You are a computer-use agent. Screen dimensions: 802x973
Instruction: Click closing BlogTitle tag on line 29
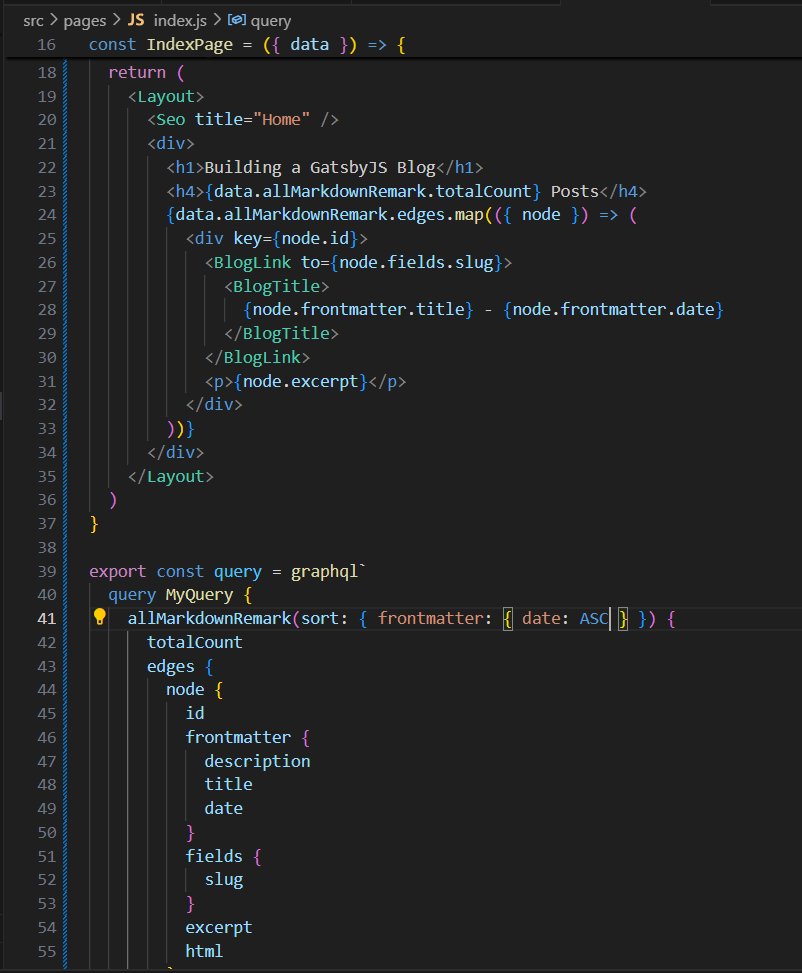(x=281, y=334)
